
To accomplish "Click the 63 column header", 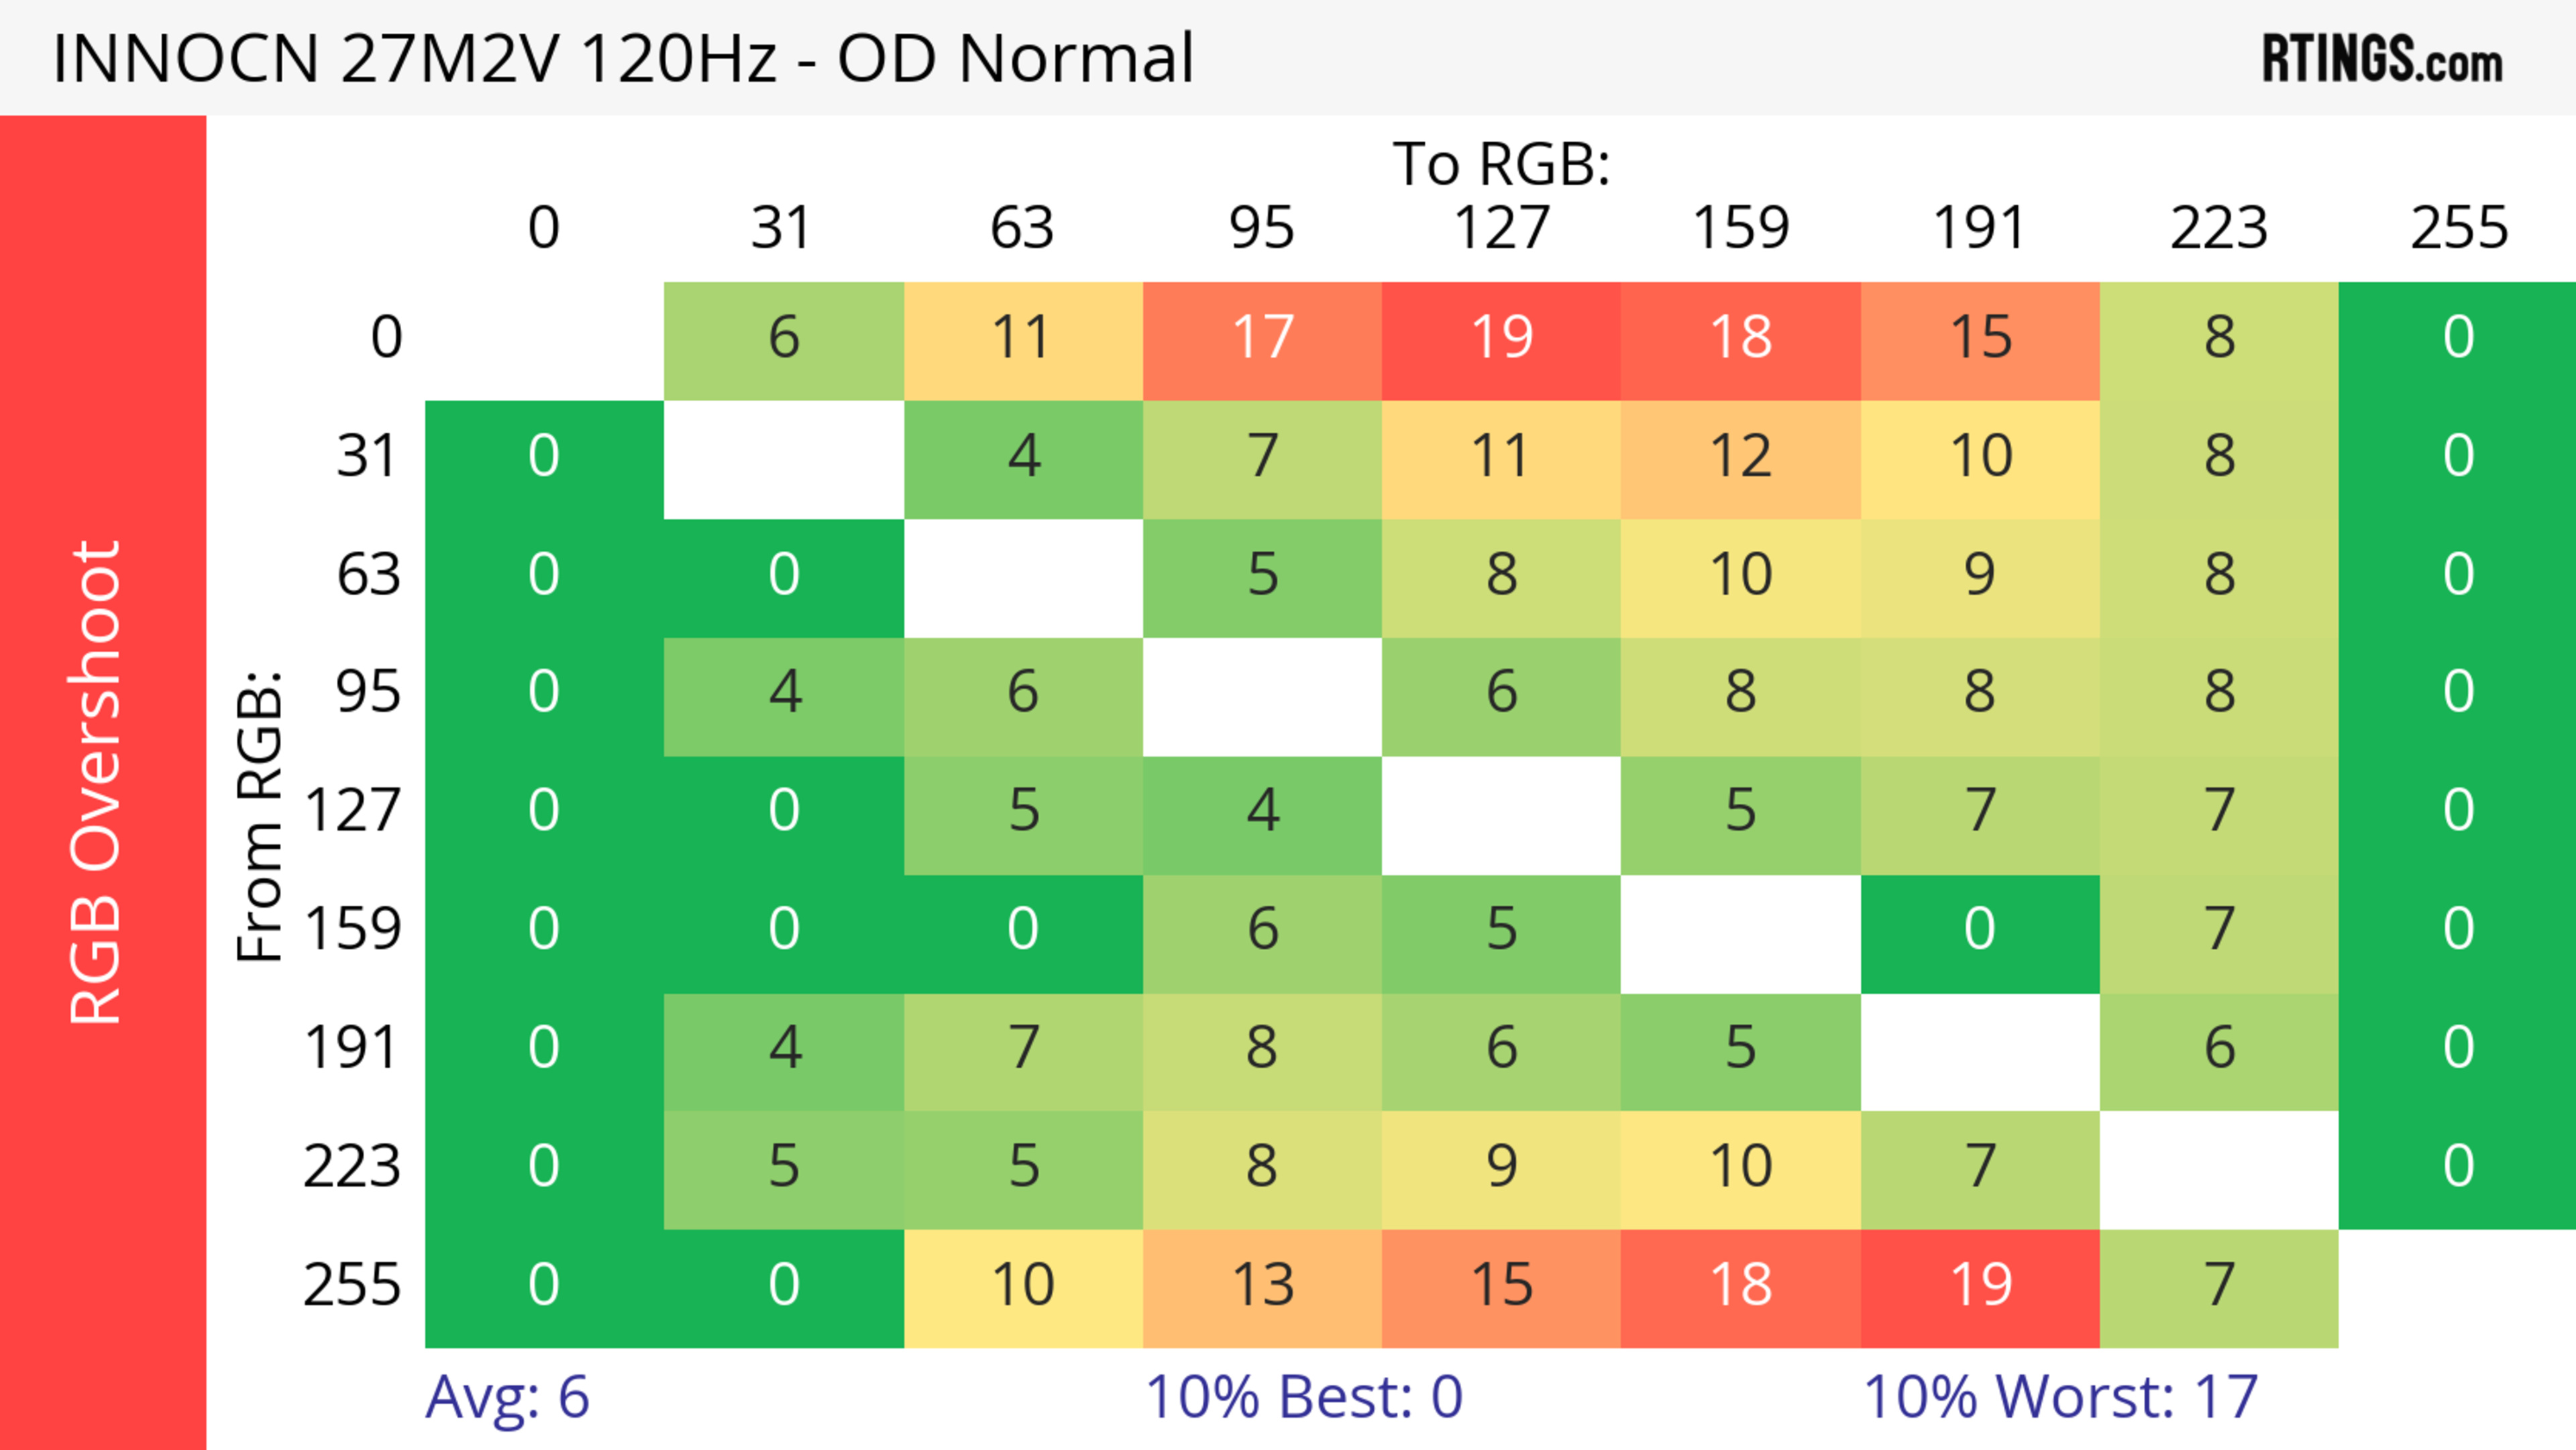I will [1022, 228].
